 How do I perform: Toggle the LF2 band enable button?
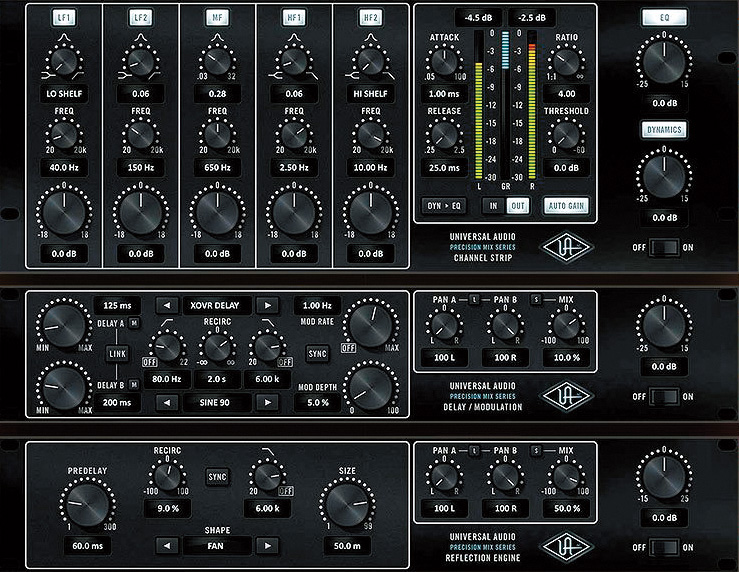140,18
